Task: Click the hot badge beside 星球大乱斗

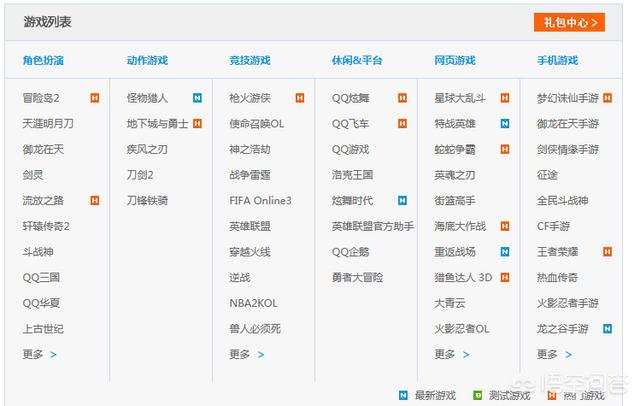Action: tap(504, 98)
